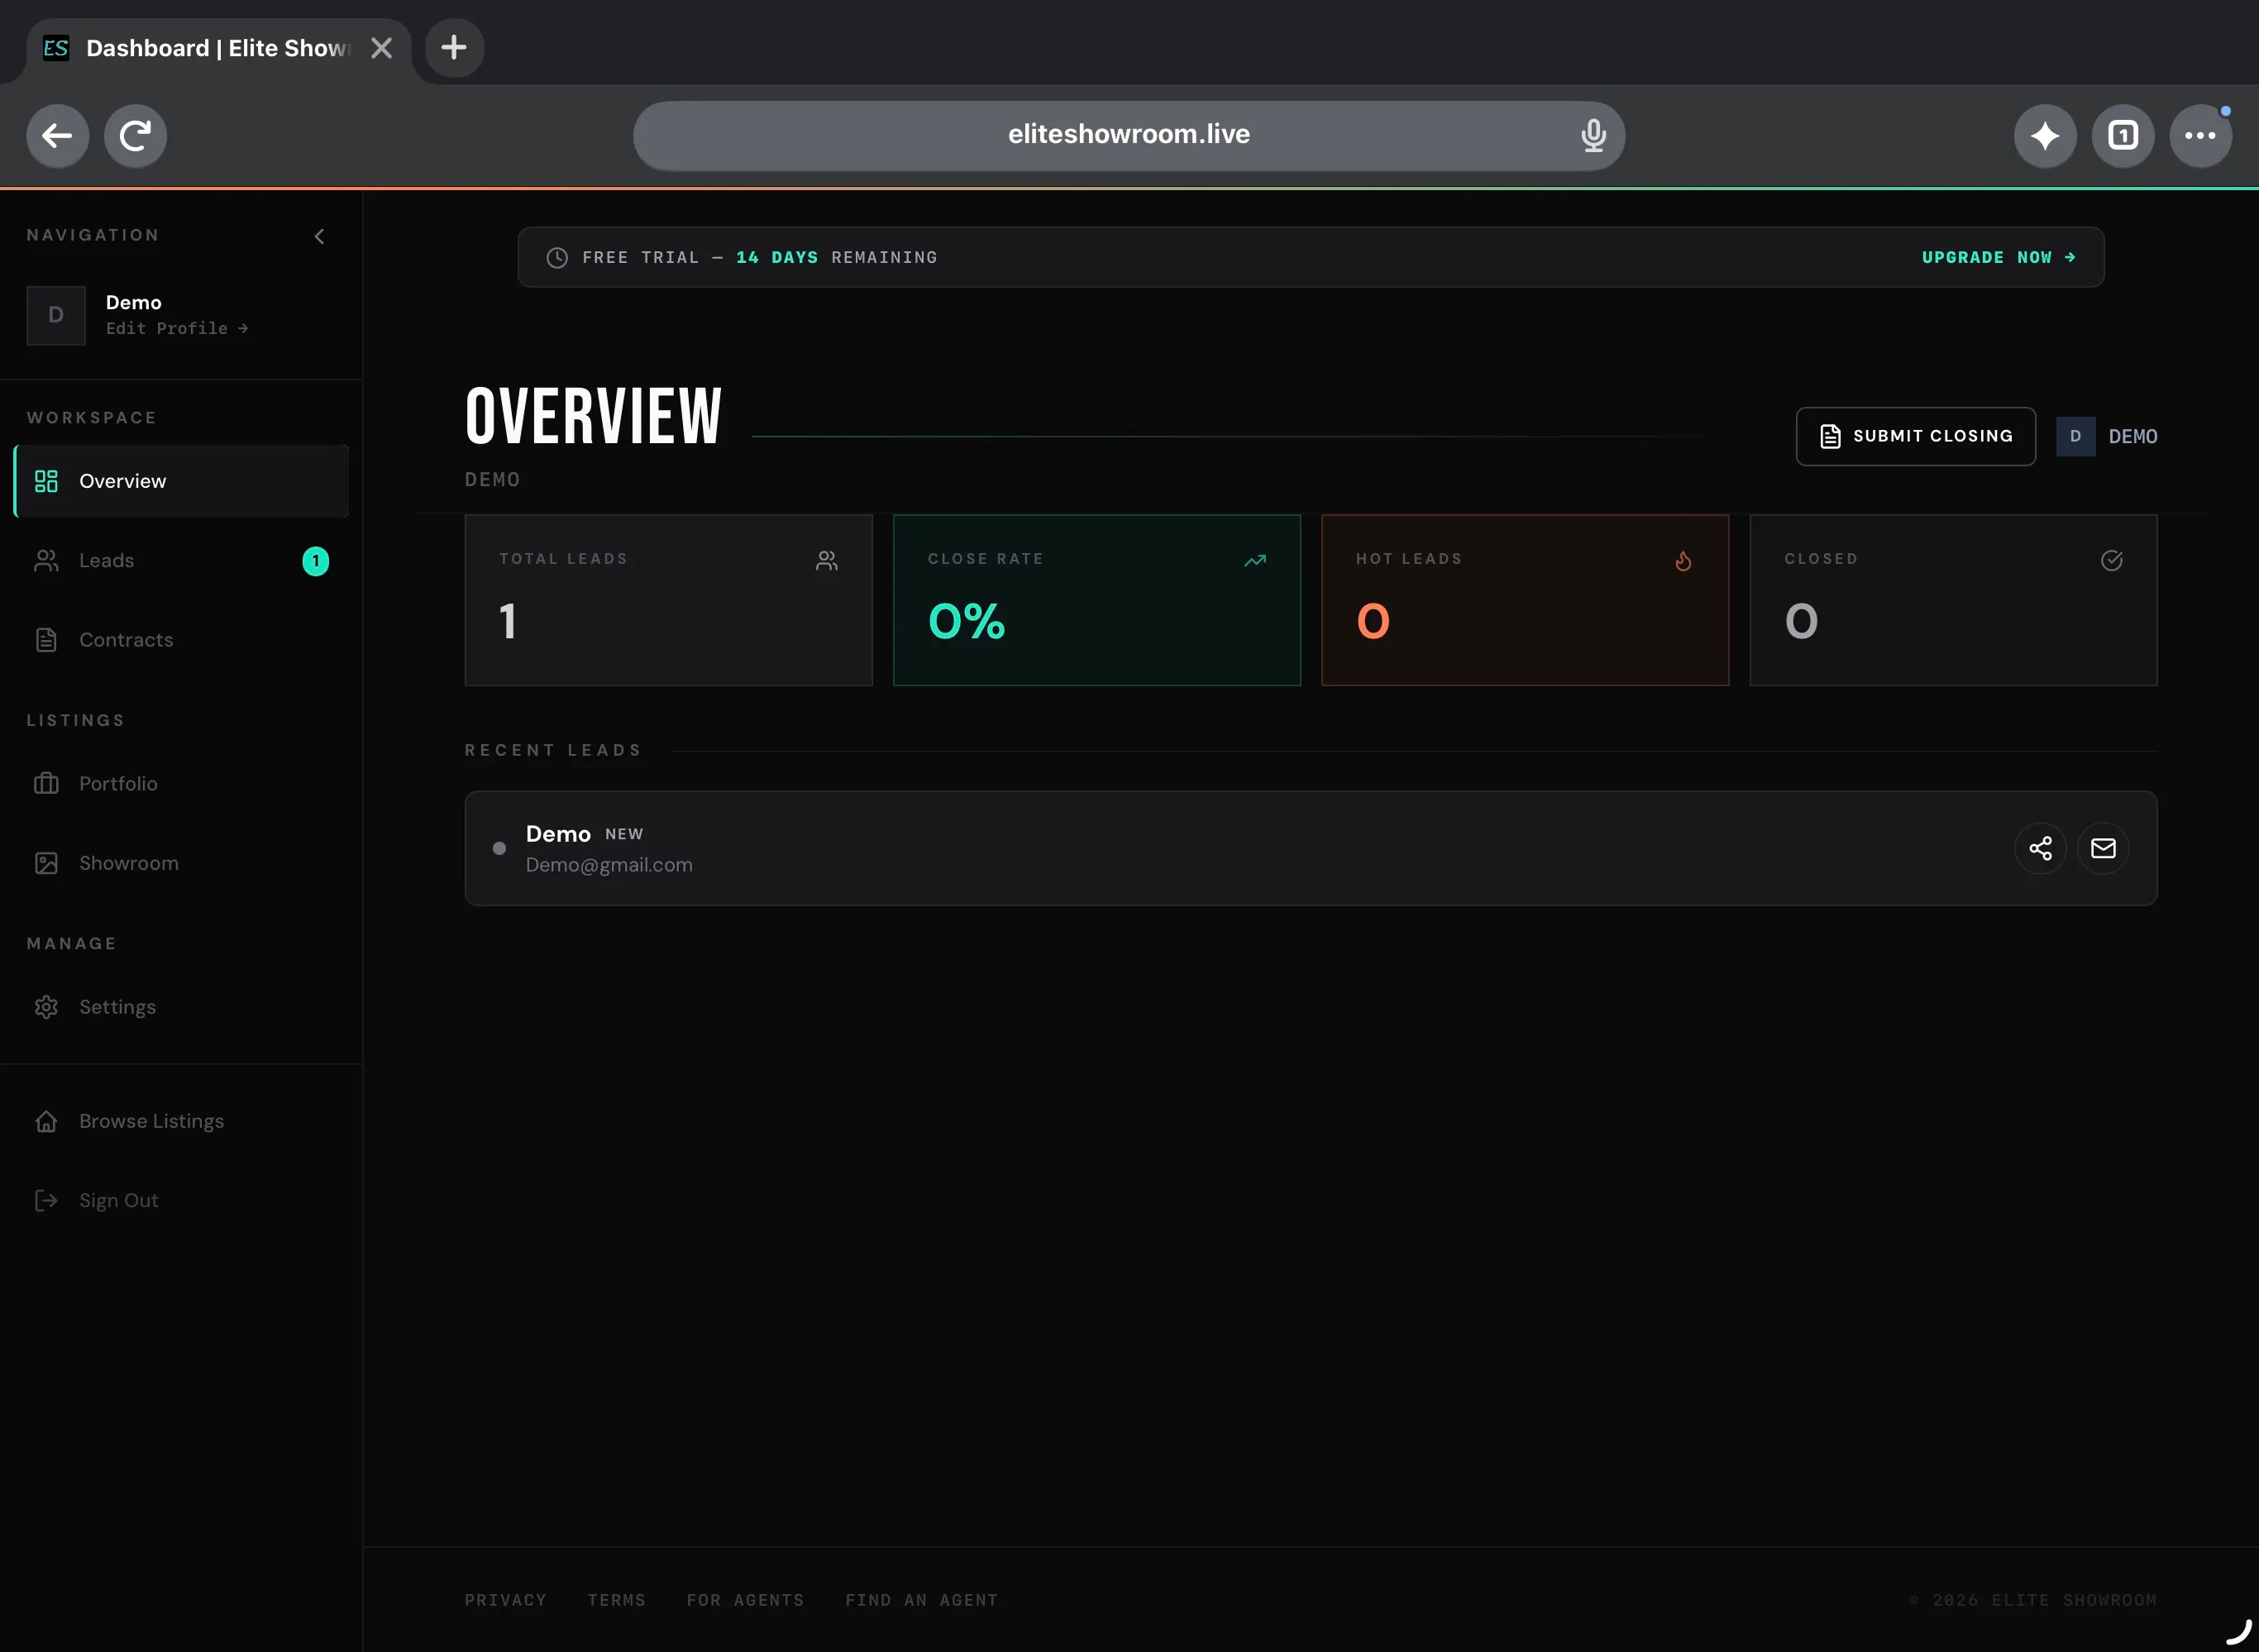
Task: Sign out from the sidebar
Action: point(181,1200)
